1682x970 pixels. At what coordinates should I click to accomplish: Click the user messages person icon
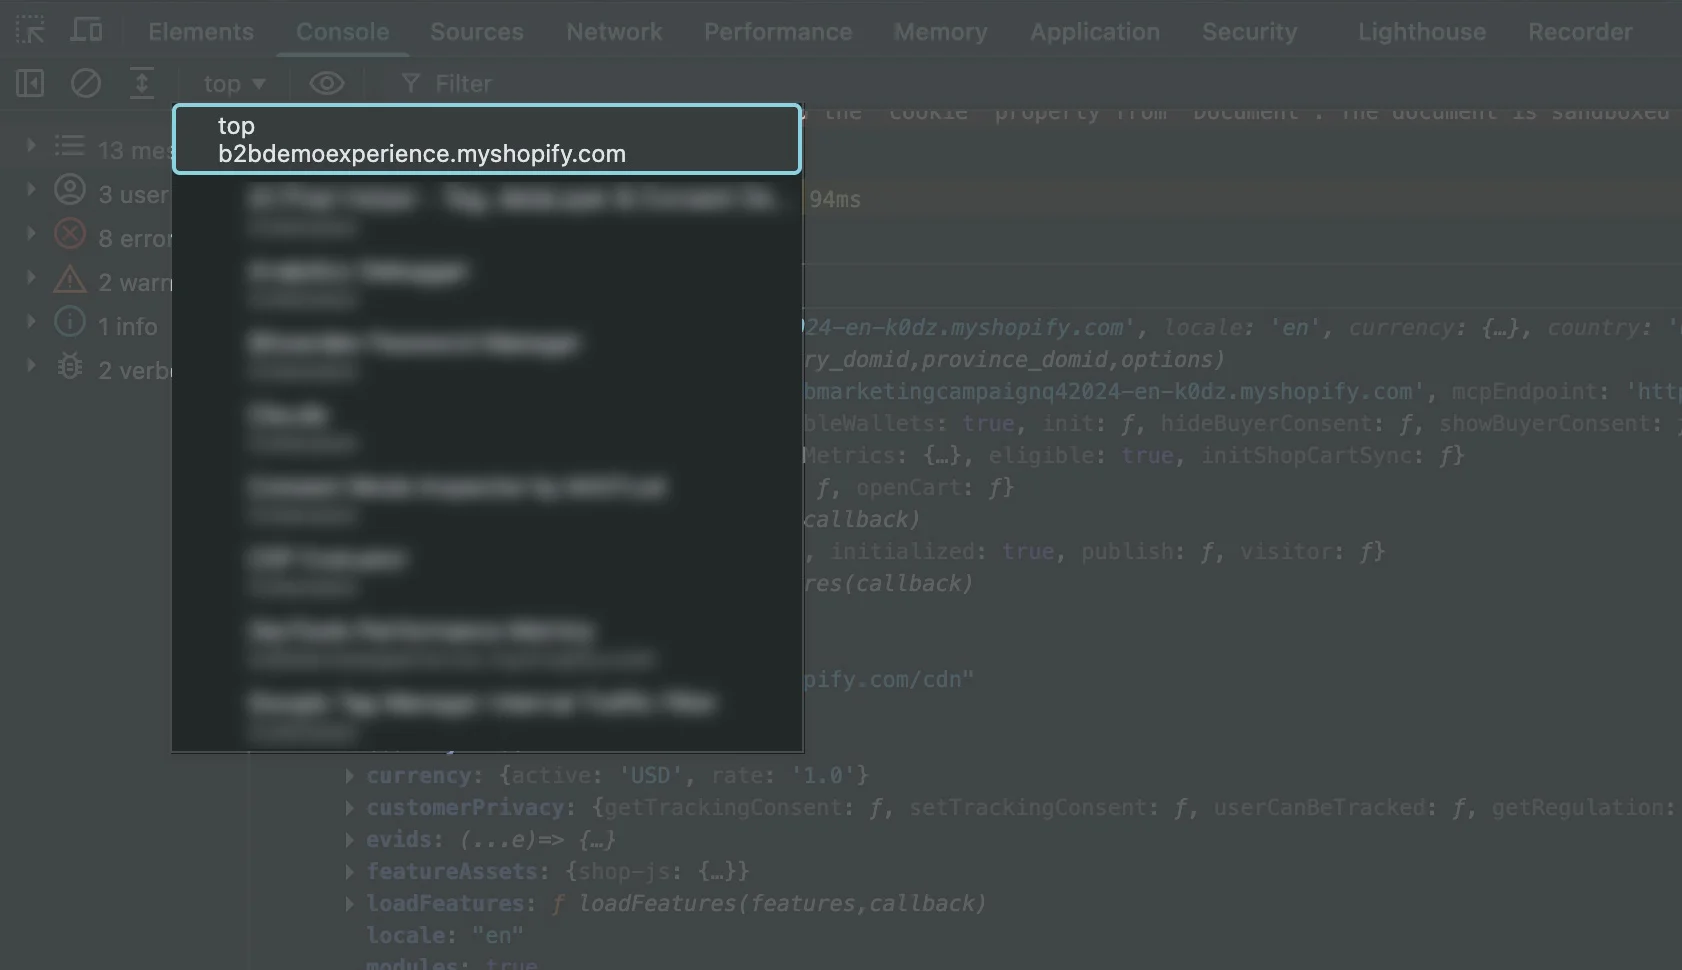pyautogui.click(x=70, y=190)
